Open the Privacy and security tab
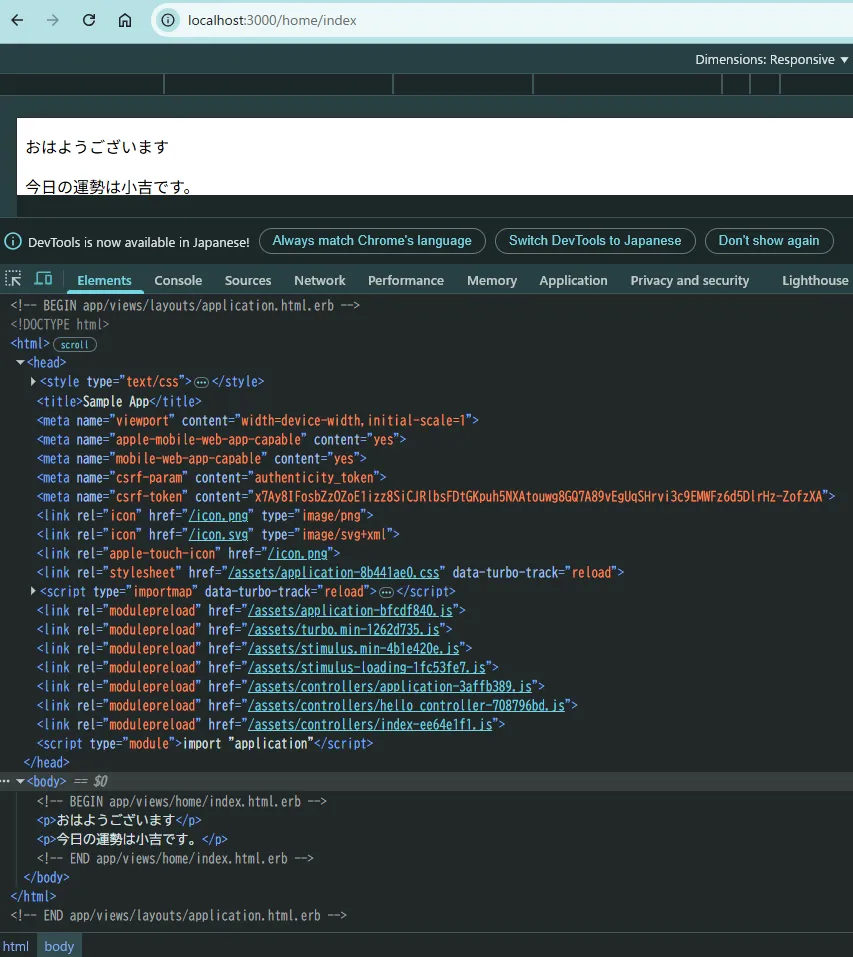 point(689,280)
